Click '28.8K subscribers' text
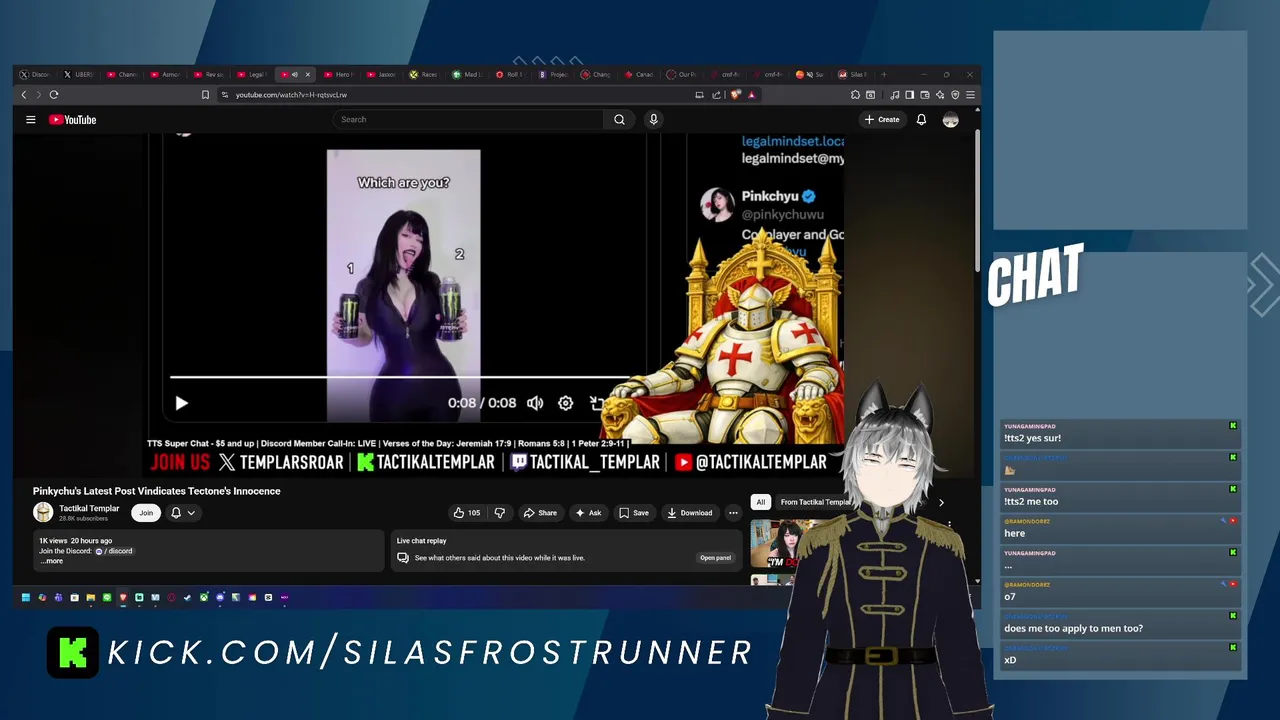Image resolution: width=1280 pixels, height=720 pixels. point(84,519)
